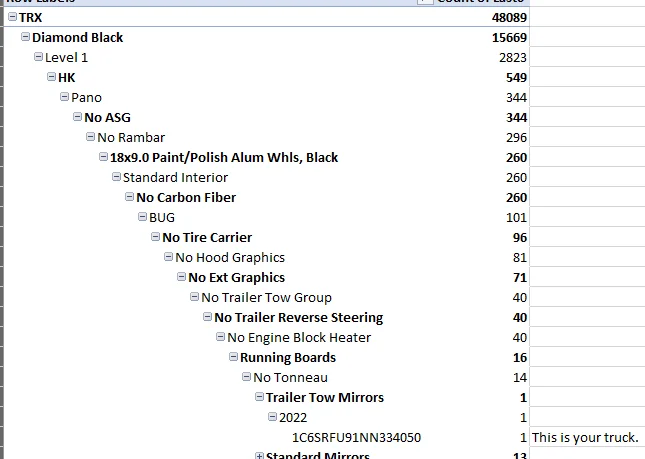Collapse the Trailer Tow Mirrors group
Screen dimensions: 645x459
pos(259,397)
